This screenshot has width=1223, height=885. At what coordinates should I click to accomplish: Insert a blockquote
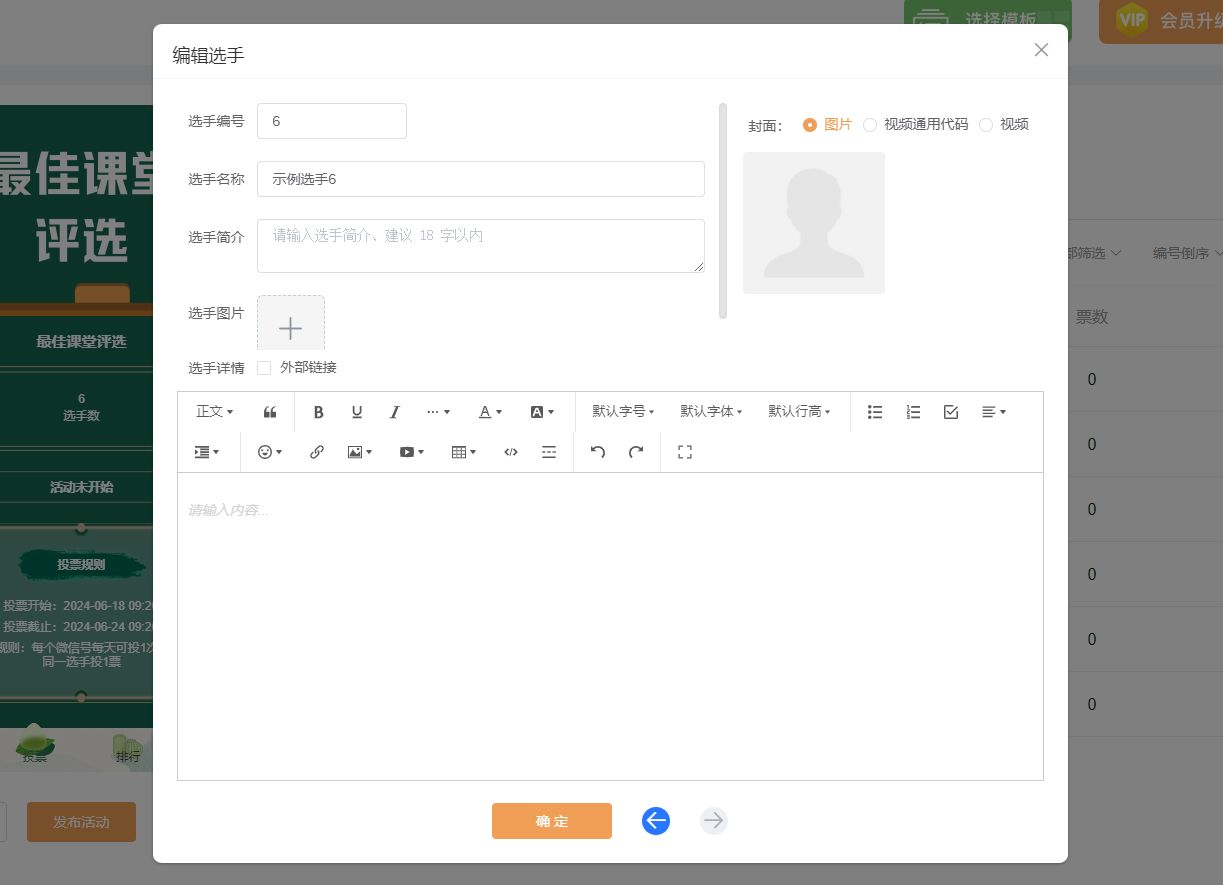[268, 412]
